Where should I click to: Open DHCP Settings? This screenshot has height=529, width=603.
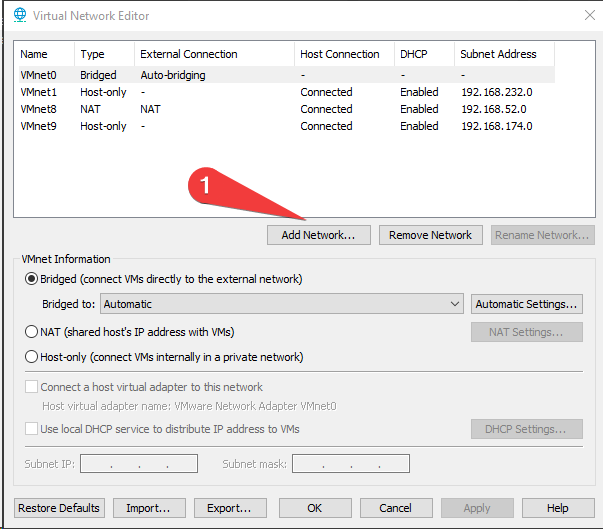[x=527, y=429]
